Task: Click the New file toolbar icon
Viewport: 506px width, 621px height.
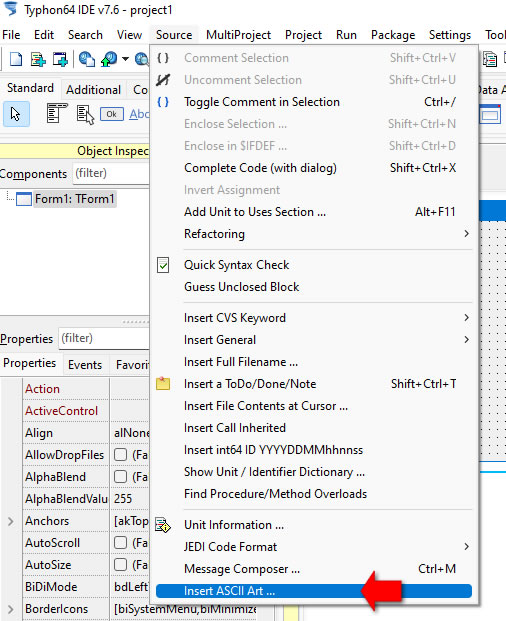Action: tap(16, 59)
